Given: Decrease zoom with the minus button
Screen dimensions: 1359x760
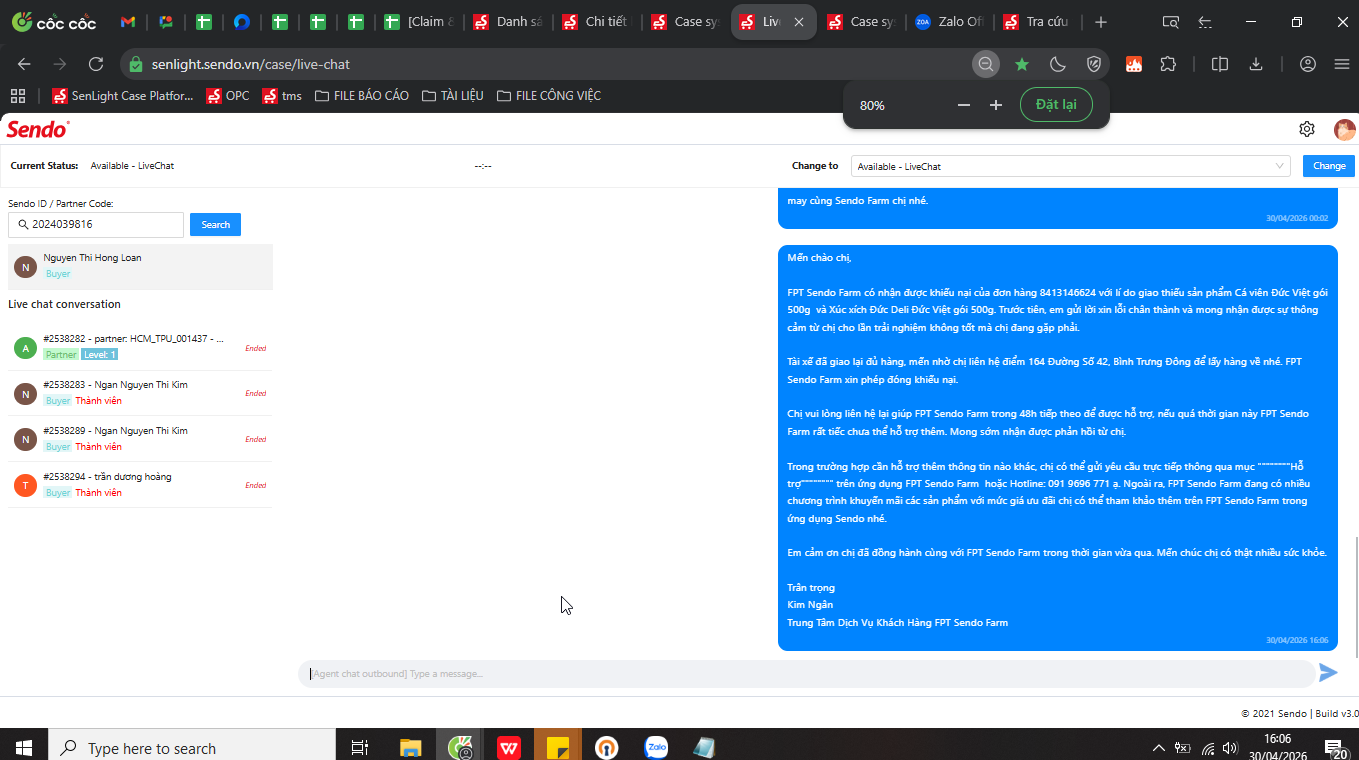Looking at the screenshot, I should tap(964, 105).
